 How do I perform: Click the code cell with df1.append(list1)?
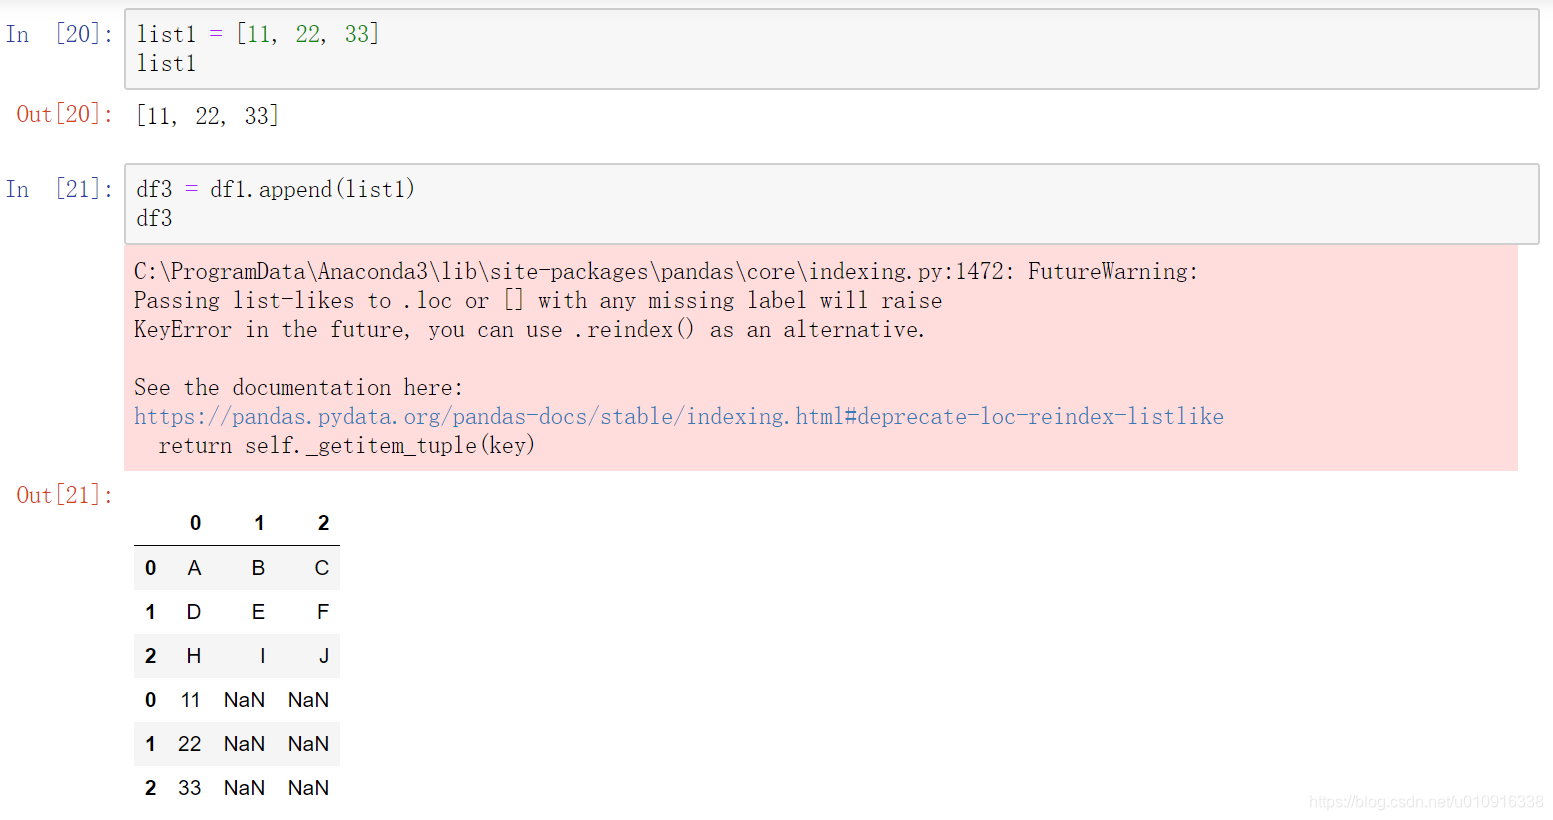831,204
